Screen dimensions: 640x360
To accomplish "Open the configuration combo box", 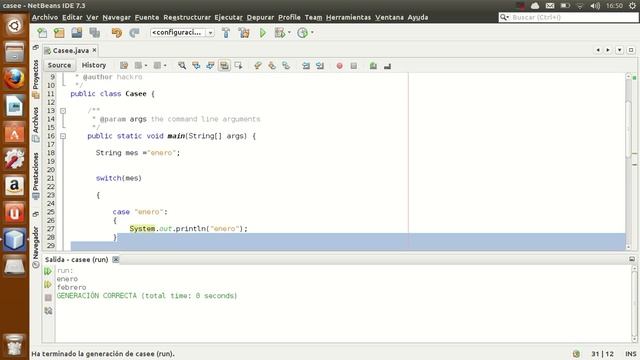I will (x=182, y=32).
